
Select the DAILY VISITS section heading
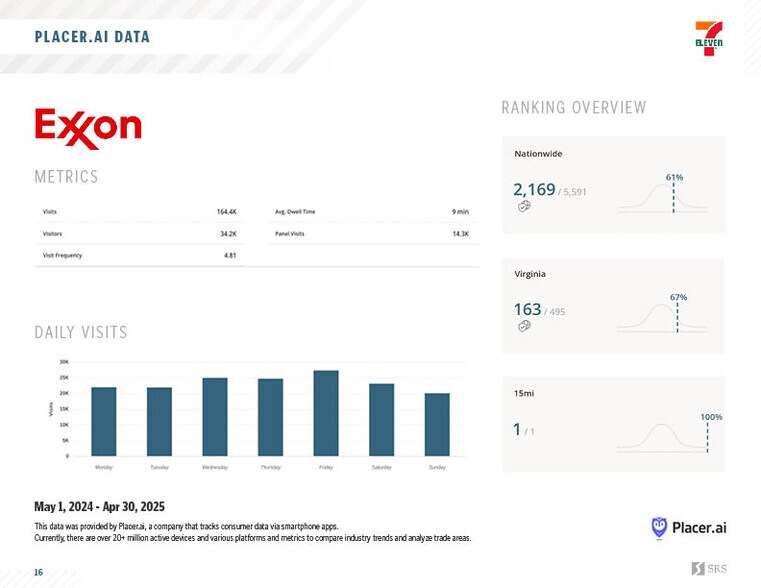[81, 332]
